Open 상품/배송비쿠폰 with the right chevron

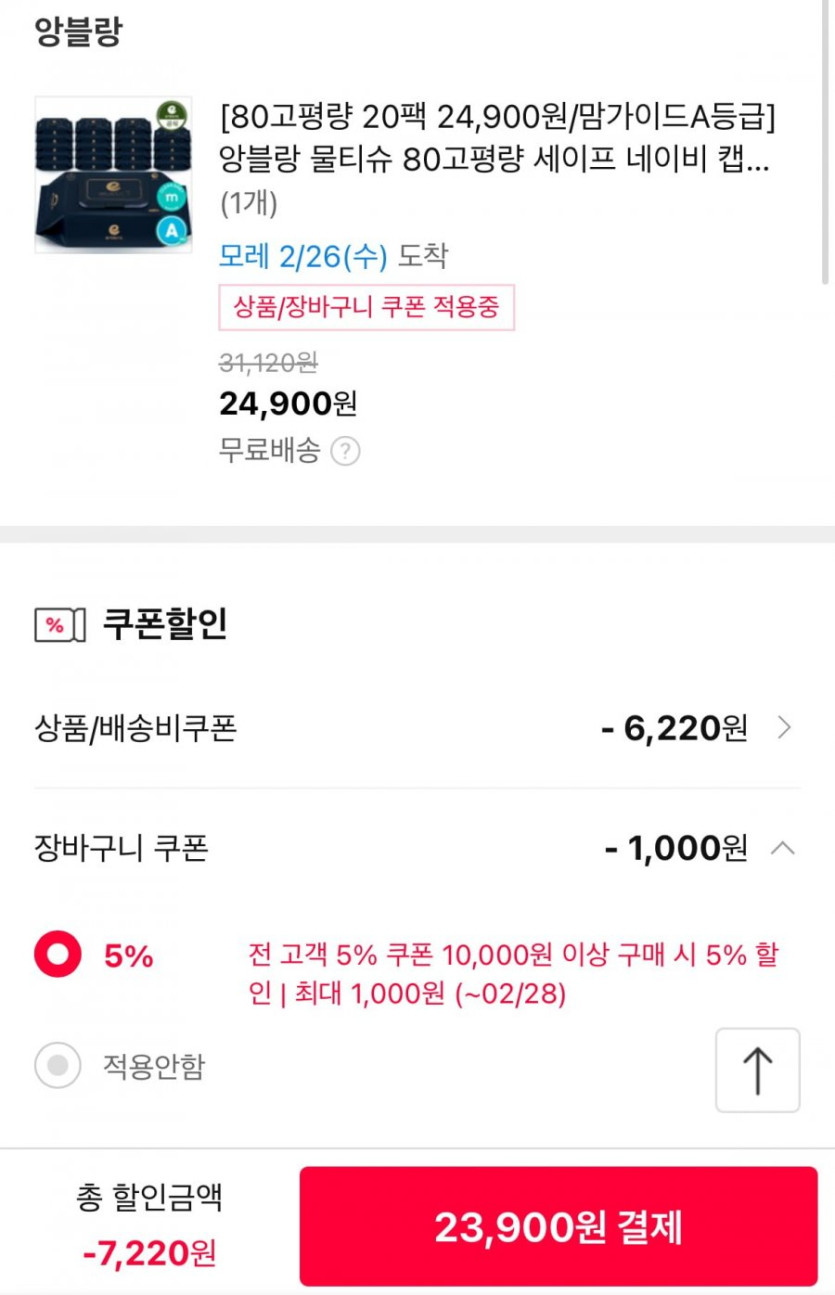(784, 728)
